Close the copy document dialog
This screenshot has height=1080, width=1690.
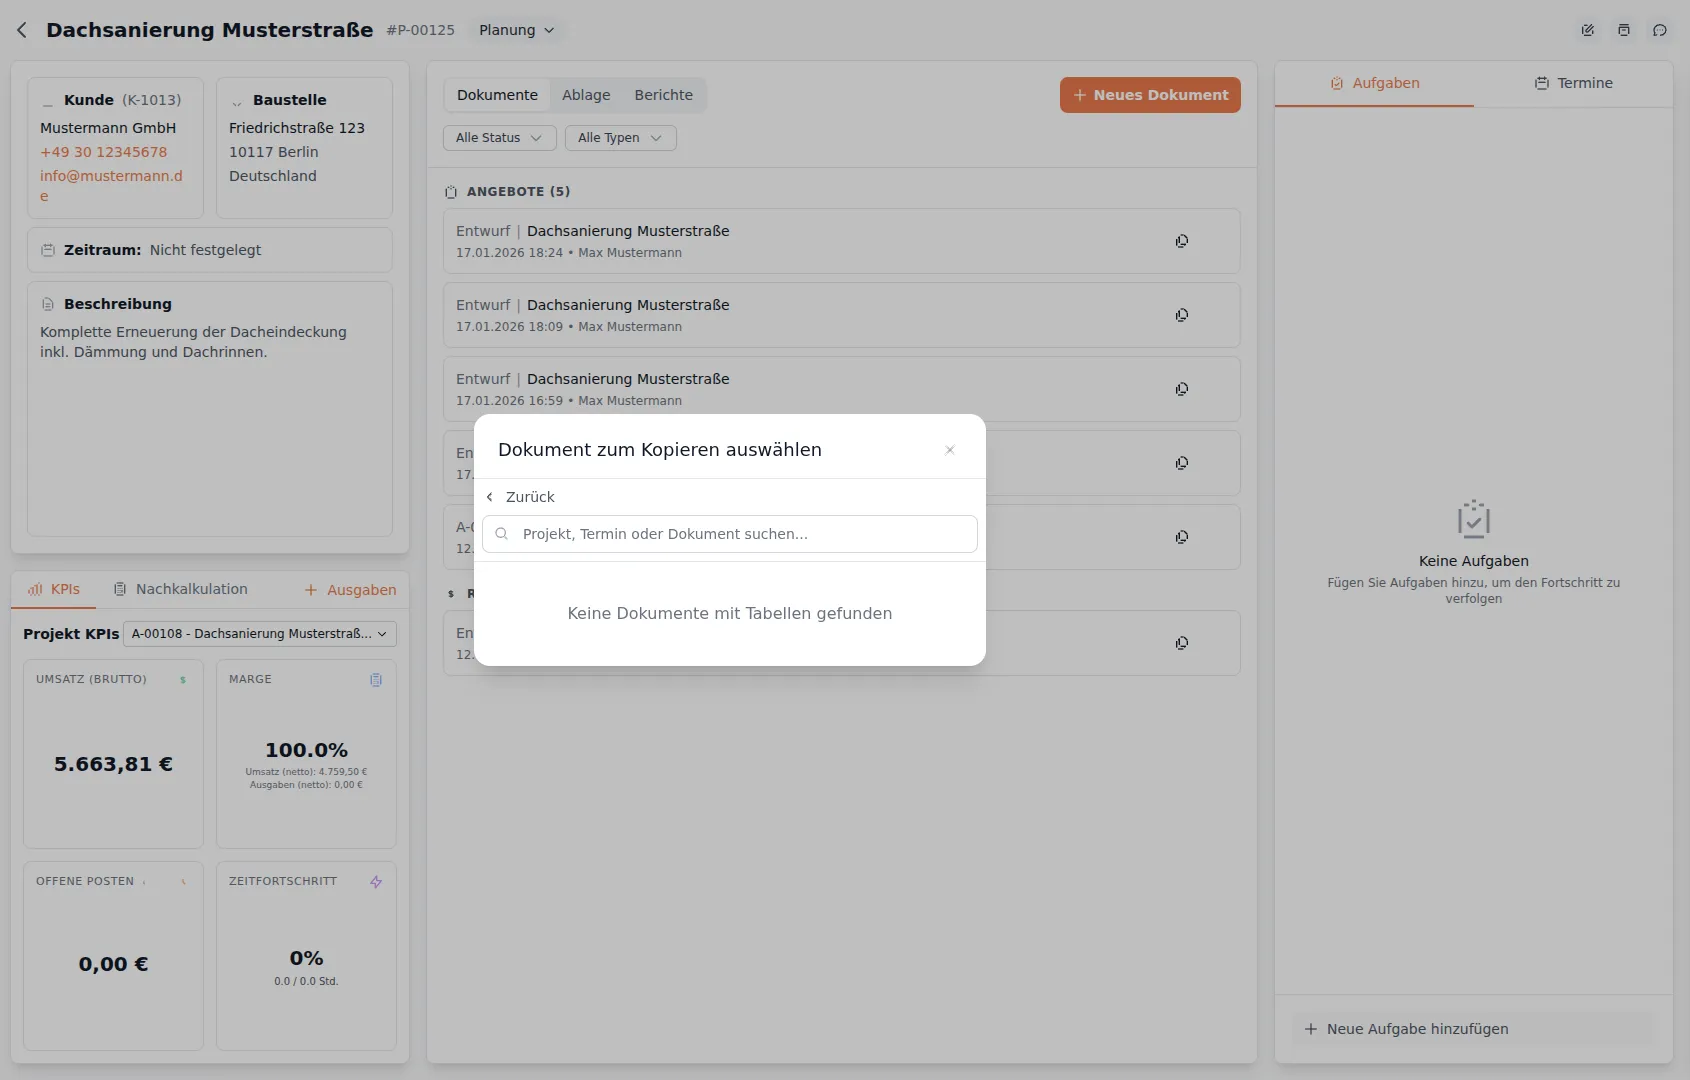tap(950, 450)
